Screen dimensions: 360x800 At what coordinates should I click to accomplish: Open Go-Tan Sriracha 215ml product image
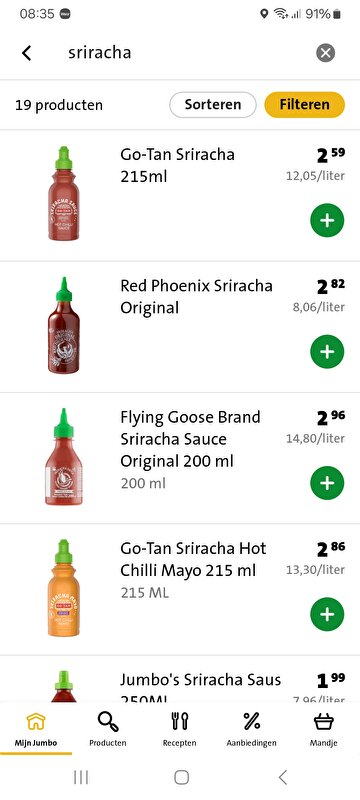64,194
